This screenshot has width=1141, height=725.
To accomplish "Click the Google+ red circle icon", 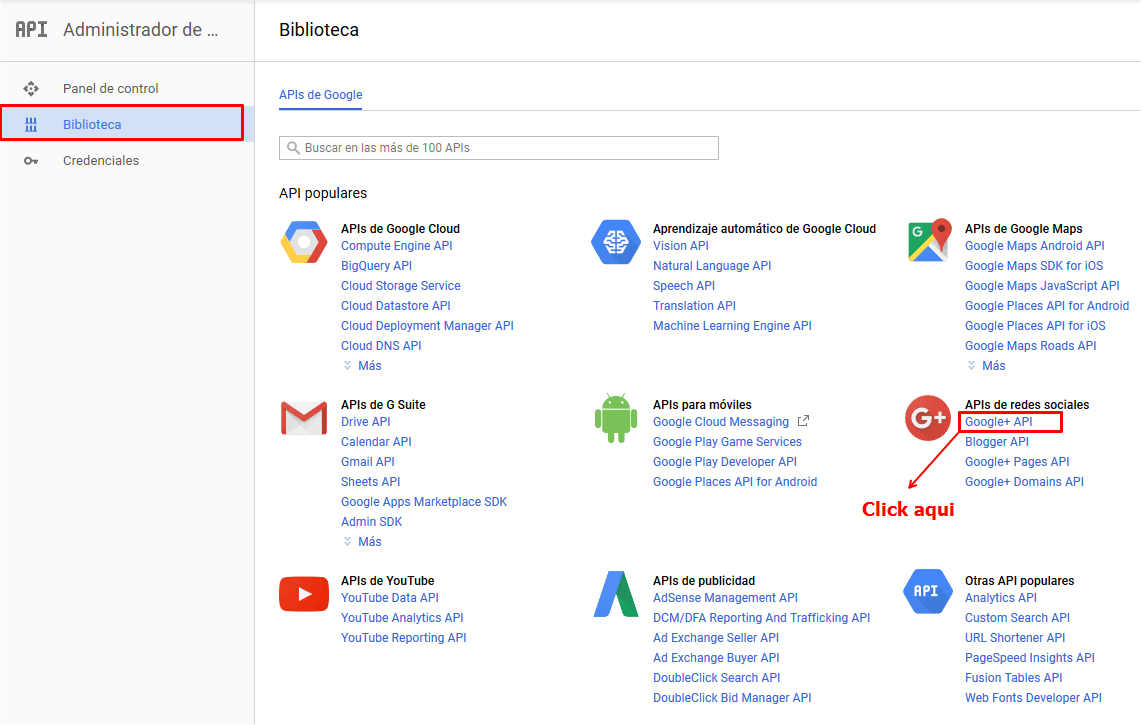I will point(928,418).
